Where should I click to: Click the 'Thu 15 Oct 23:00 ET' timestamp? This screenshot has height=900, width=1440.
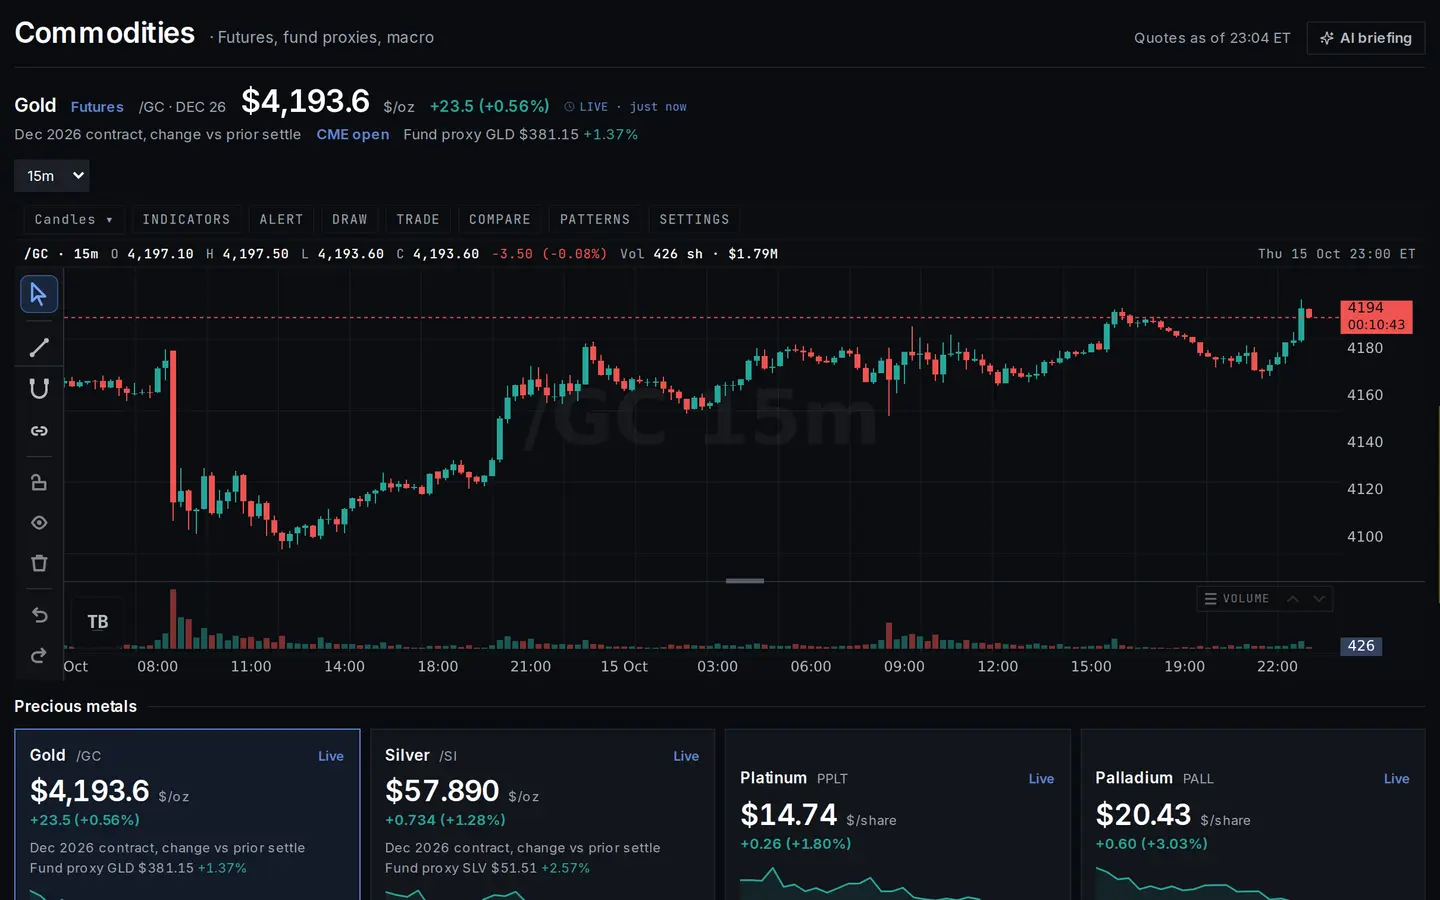(x=1337, y=254)
